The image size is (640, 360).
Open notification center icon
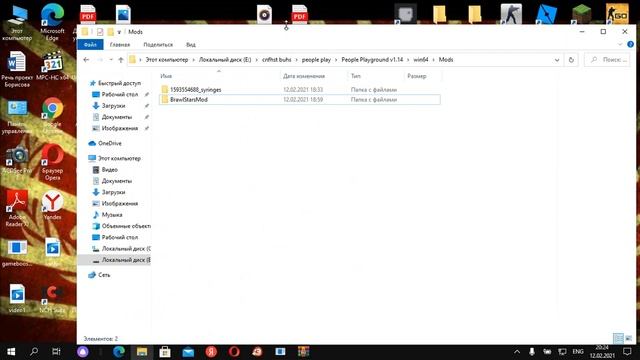click(x=627, y=351)
